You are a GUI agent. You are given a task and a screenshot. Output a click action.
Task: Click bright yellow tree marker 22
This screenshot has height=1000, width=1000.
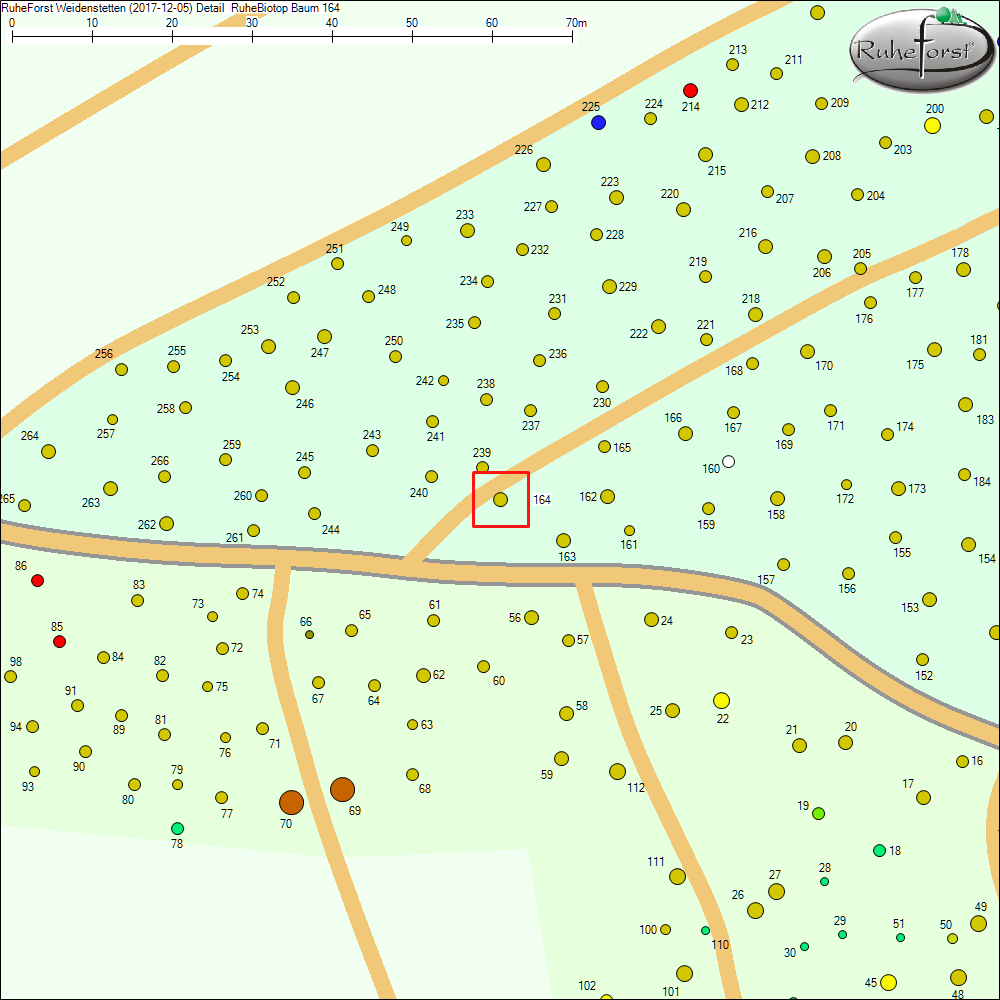point(721,700)
